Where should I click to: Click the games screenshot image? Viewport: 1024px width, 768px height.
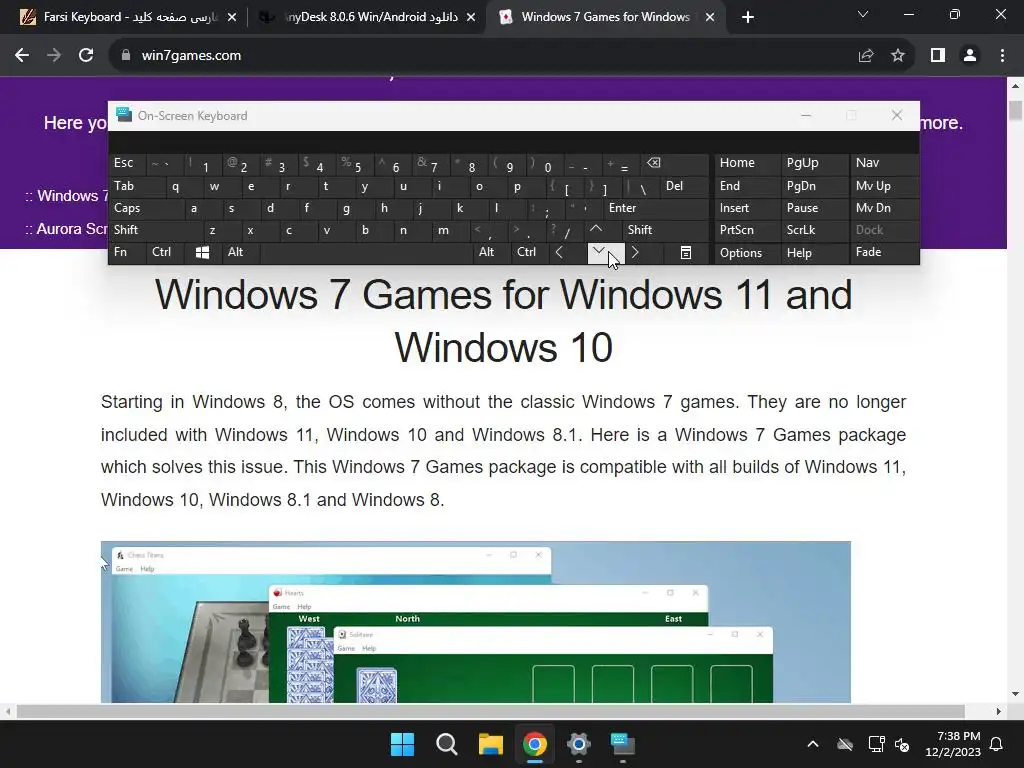[x=475, y=622]
